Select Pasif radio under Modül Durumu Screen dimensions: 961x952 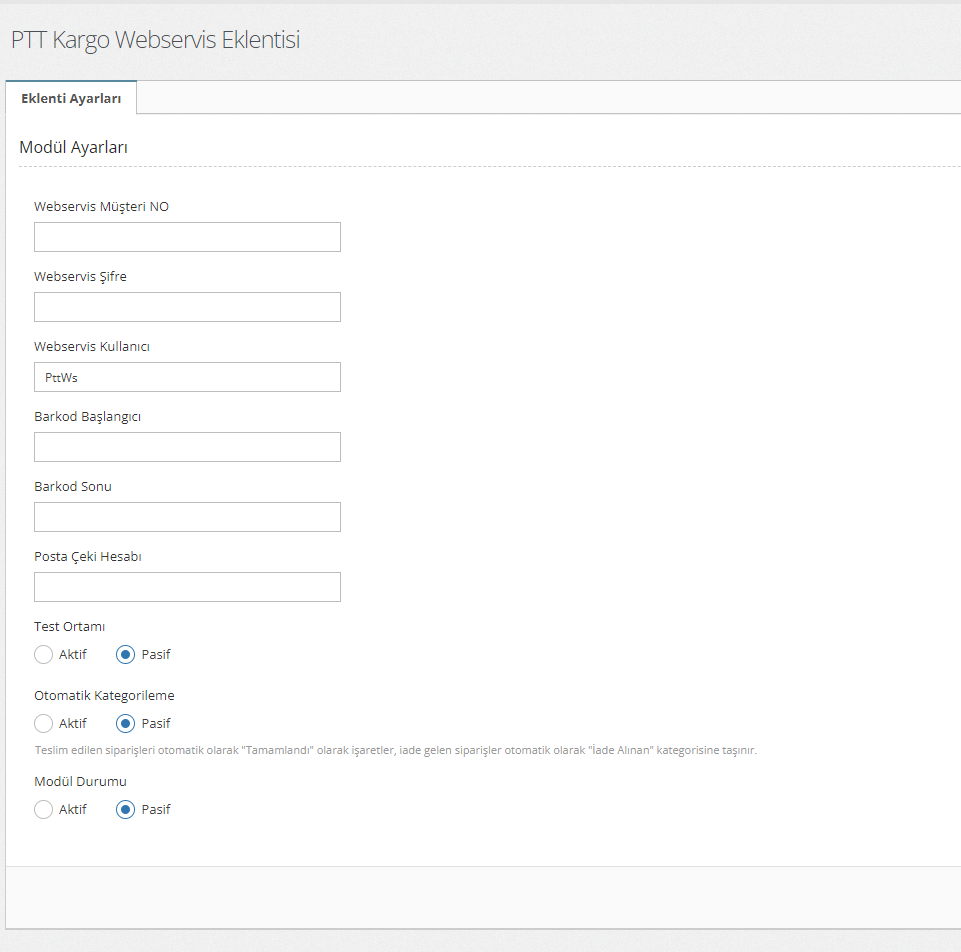126,810
